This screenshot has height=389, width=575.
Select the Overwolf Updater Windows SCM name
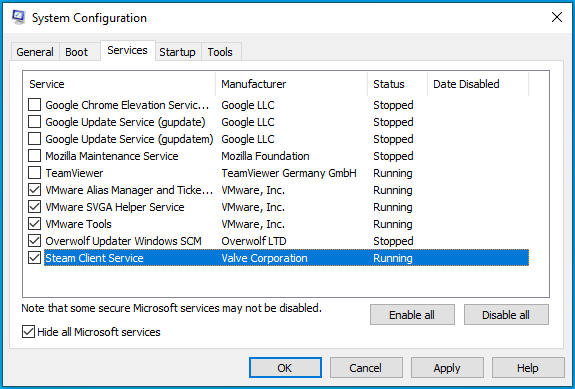click(124, 241)
